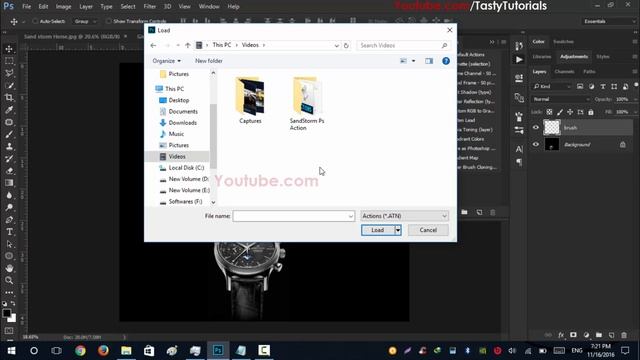This screenshot has width=640, height=360.
Task: Select the Pen tool
Action: point(9,220)
